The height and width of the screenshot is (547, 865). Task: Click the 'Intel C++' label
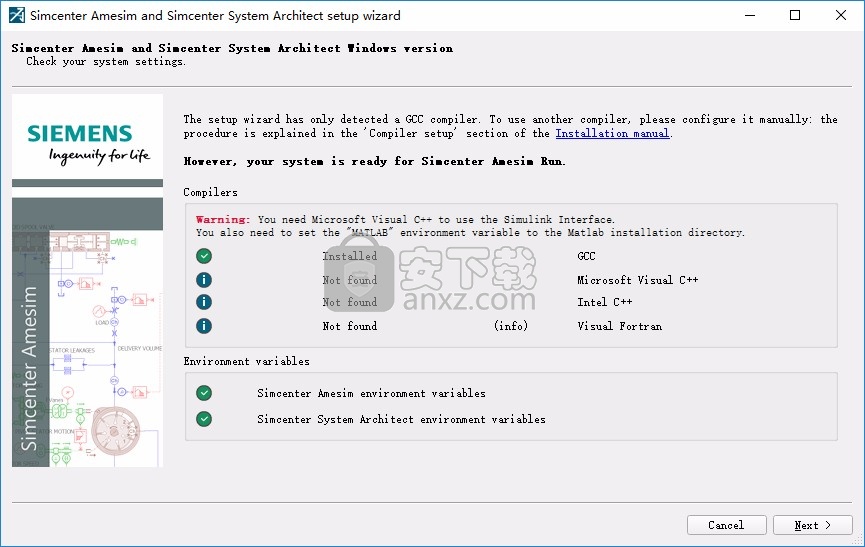[605, 302]
